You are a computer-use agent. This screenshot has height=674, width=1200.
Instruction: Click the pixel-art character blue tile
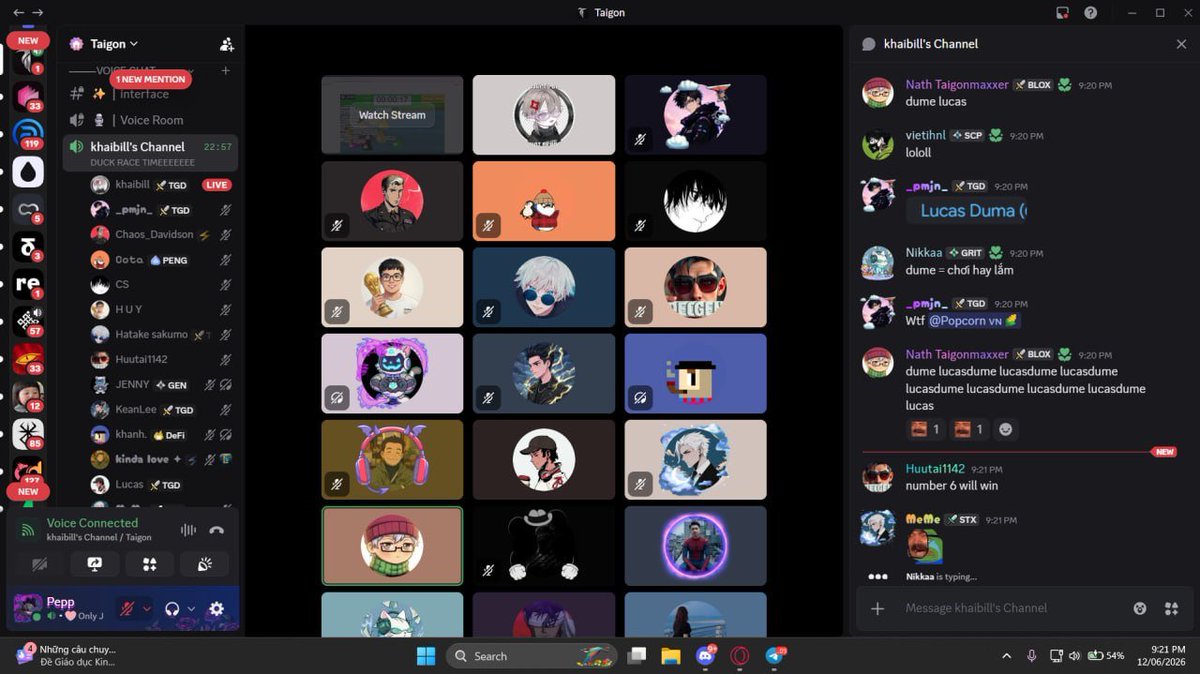coord(695,373)
